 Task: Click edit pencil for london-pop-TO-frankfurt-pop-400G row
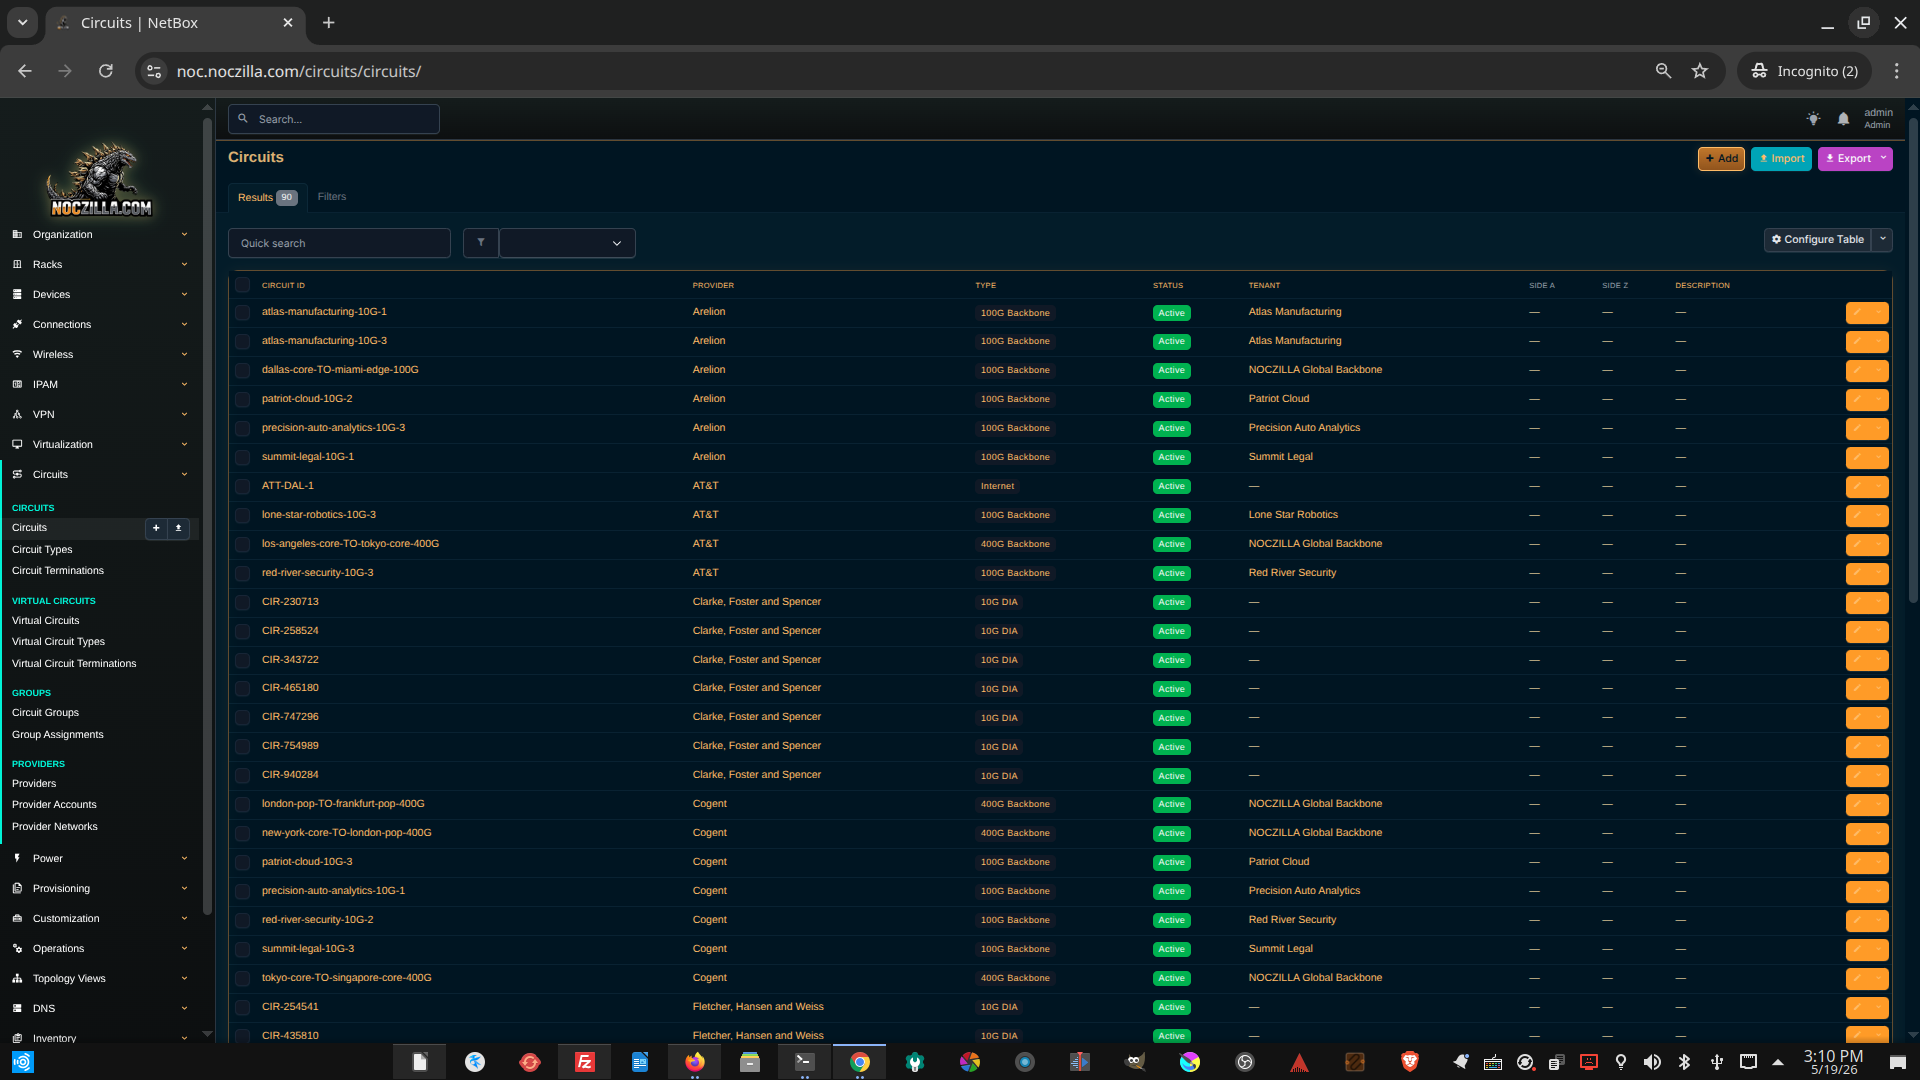[x=1858, y=805]
